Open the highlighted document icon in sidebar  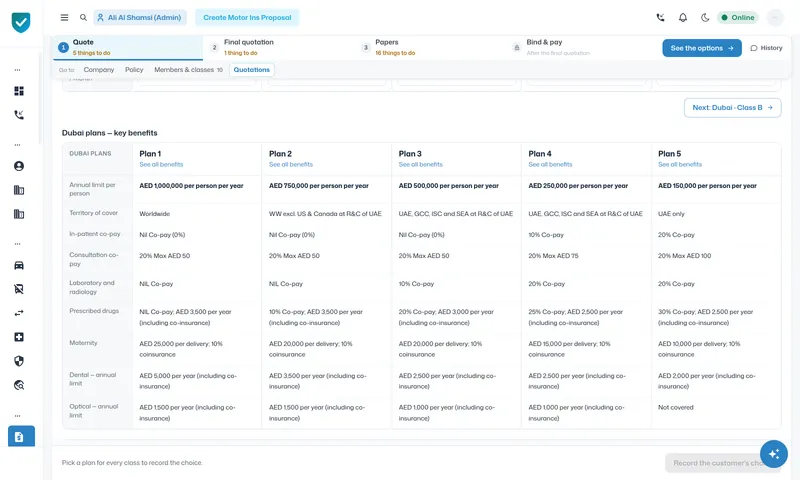(21, 437)
